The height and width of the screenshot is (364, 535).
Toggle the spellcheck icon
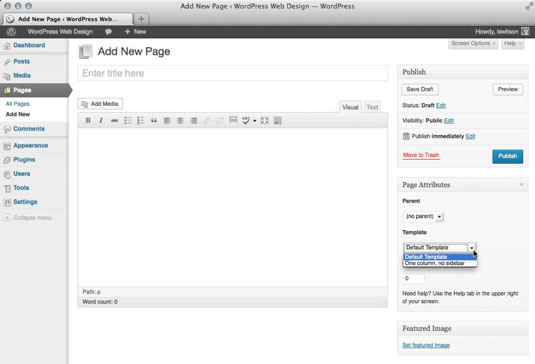[246, 120]
